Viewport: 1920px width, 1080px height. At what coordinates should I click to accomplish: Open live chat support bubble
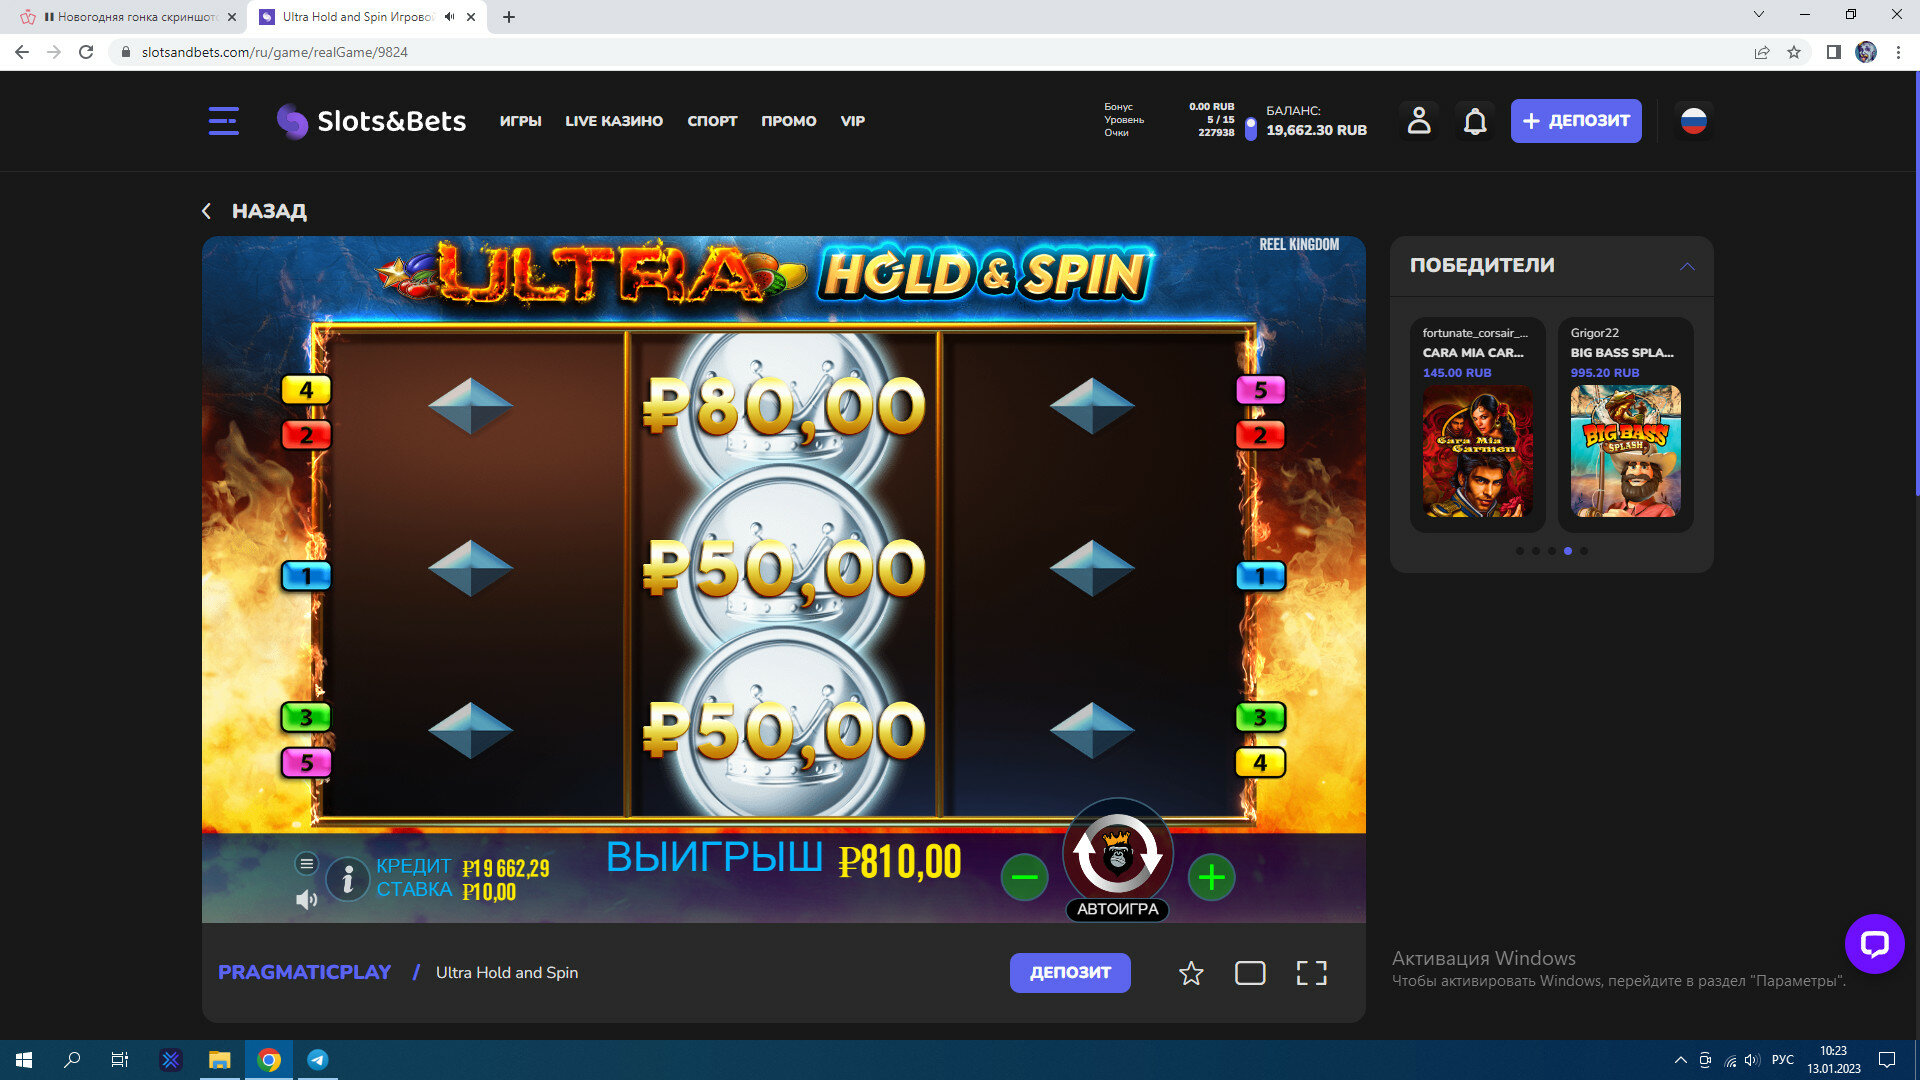1874,943
